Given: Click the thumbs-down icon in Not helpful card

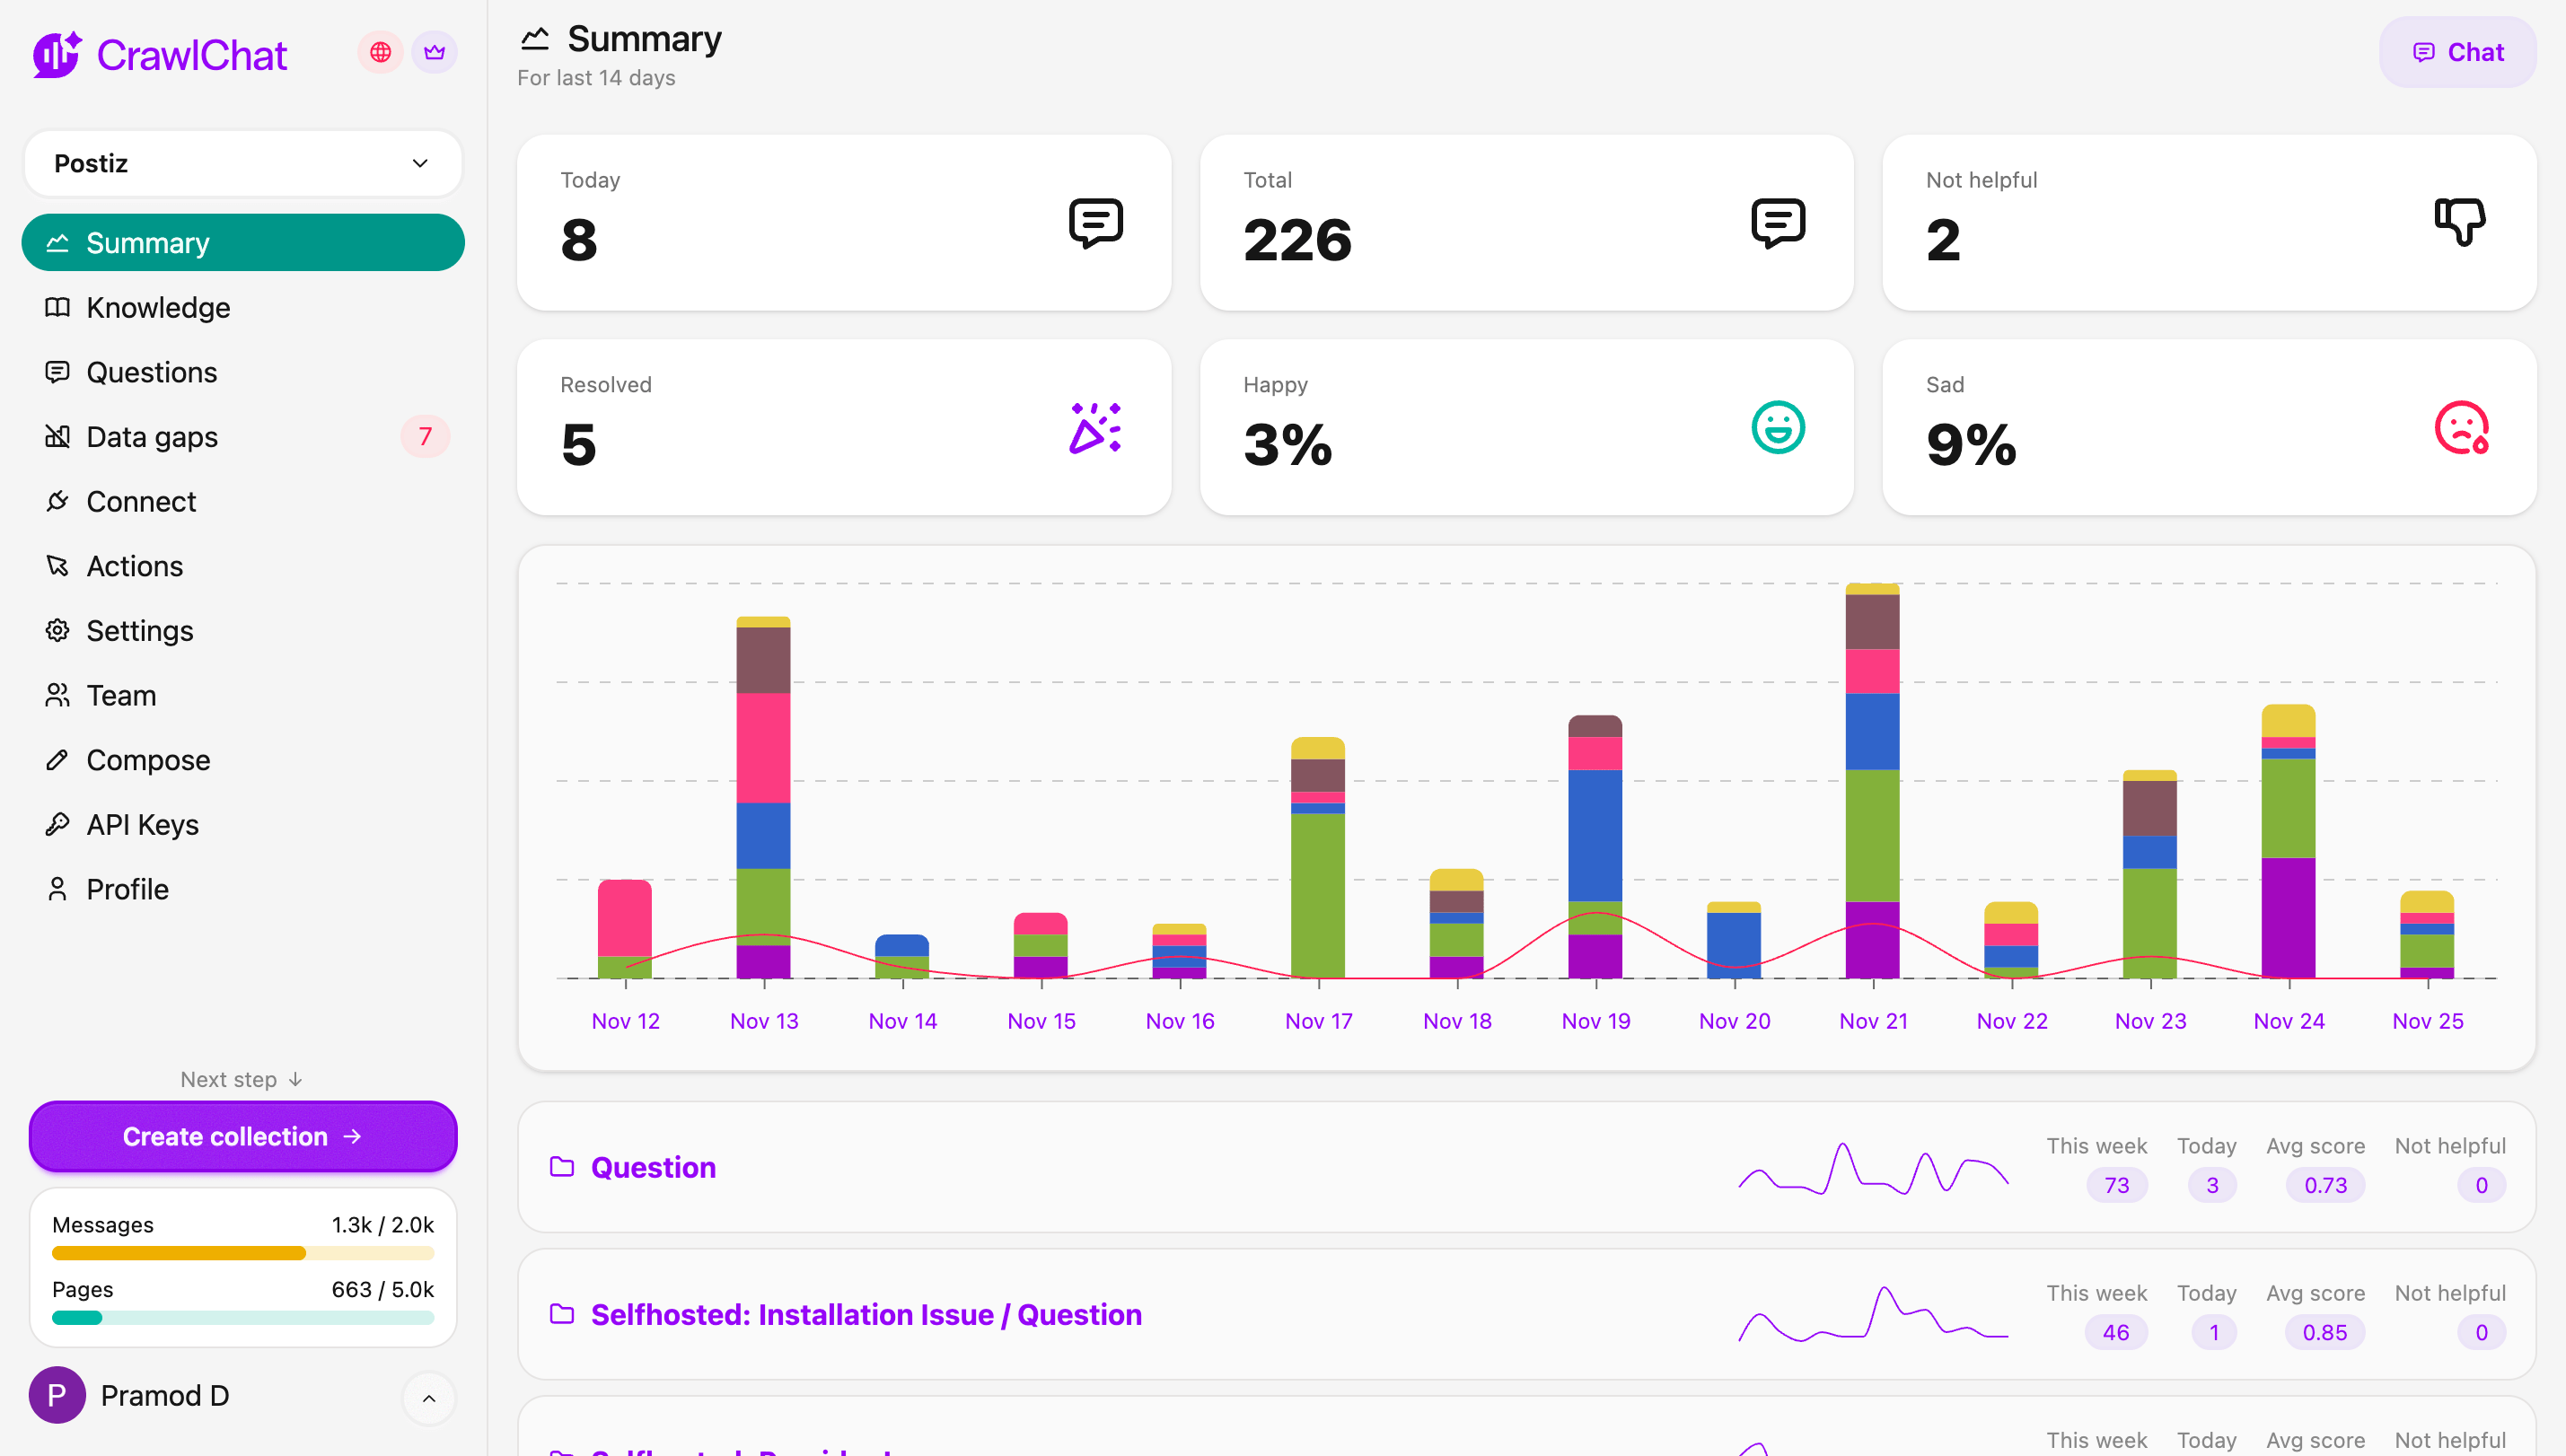Looking at the screenshot, I should tap(2459, 222).
